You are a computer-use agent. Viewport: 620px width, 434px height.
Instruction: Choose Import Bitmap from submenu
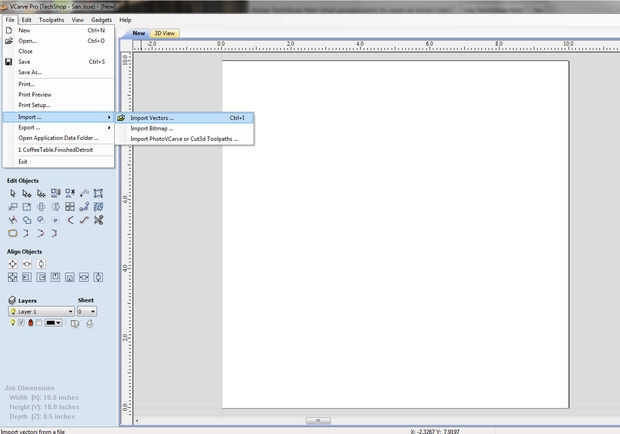[185, 128]
